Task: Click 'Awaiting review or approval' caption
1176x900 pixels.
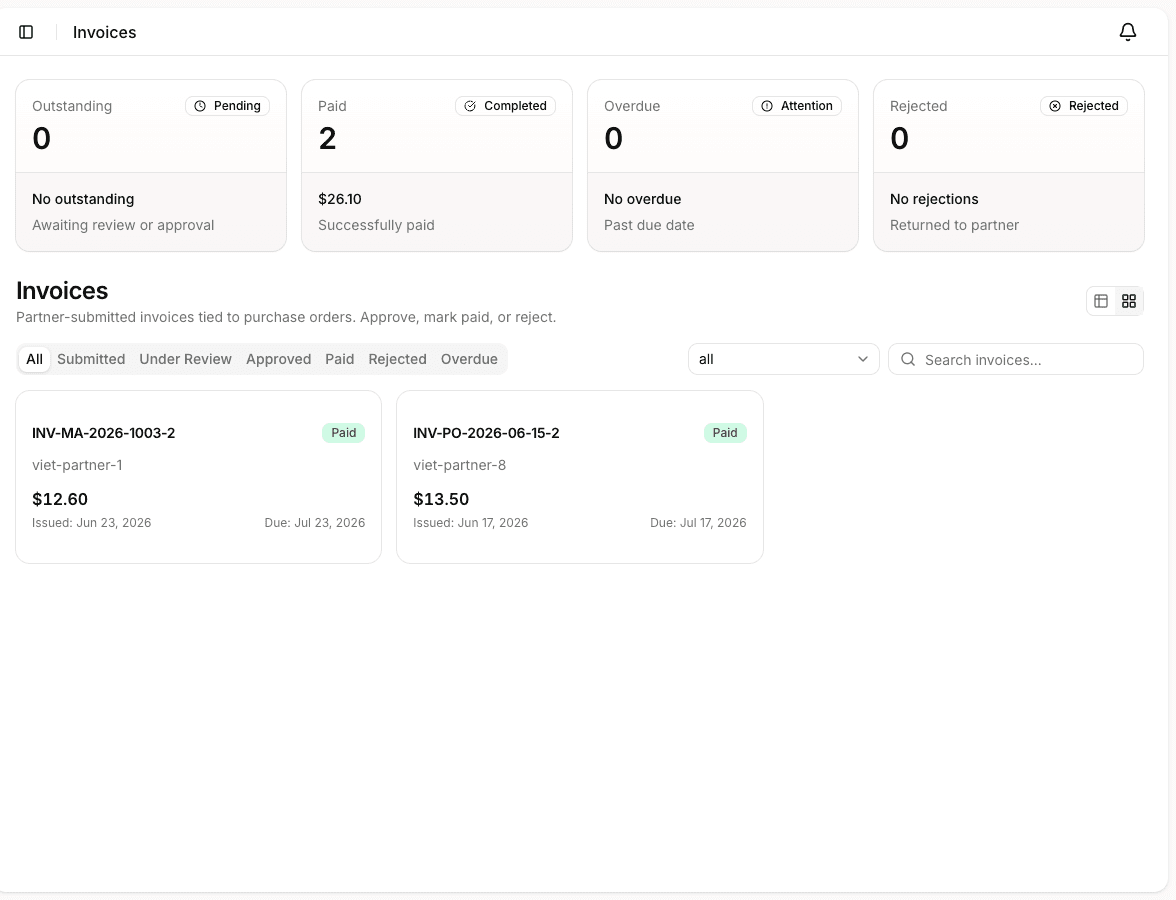Action: (x=123, y=225)
